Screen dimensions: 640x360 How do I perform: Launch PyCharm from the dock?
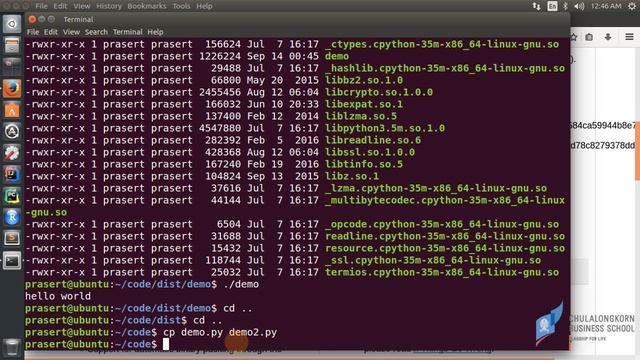(12, 196)
